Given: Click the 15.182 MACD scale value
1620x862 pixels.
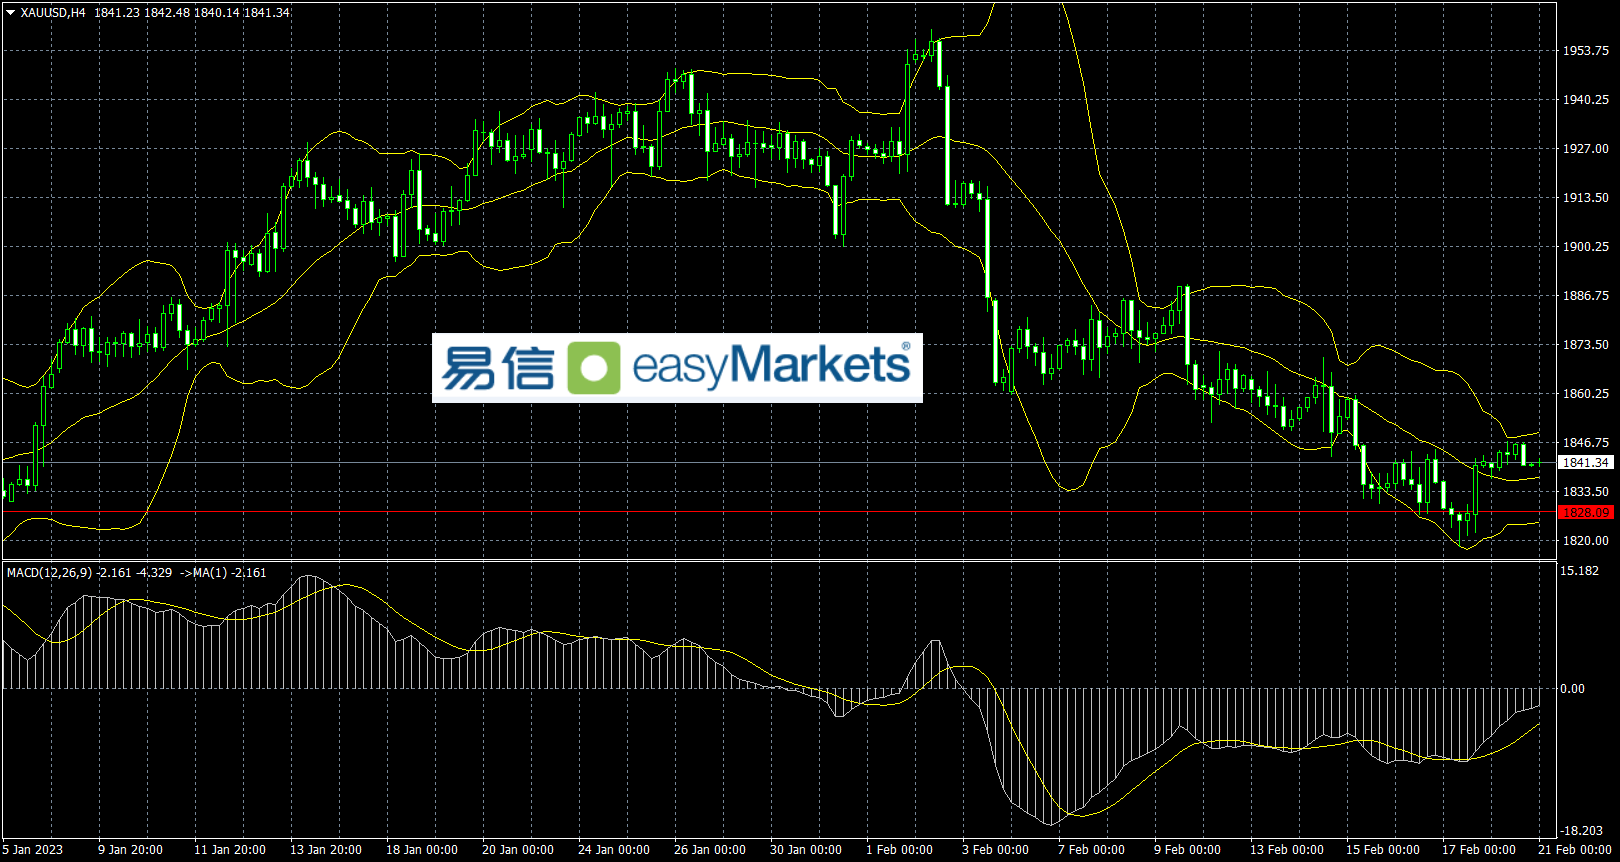Looking at the screenshot, I should [x=1580, y=571].
